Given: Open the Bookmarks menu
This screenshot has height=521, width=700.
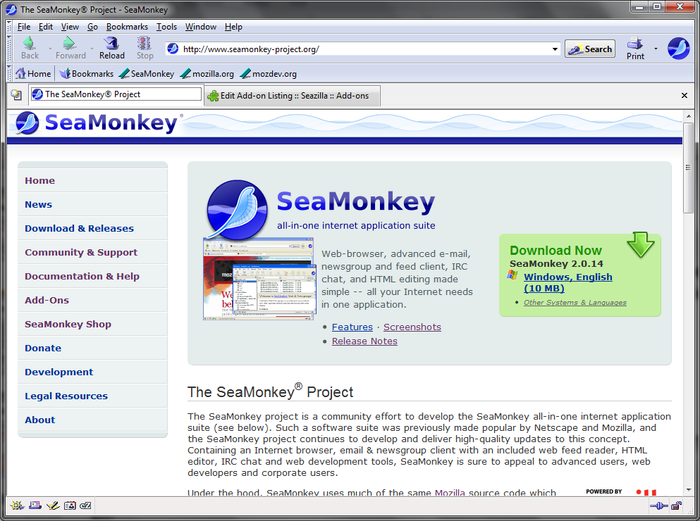Looking at the screenshot, I should tap(127, 27).
